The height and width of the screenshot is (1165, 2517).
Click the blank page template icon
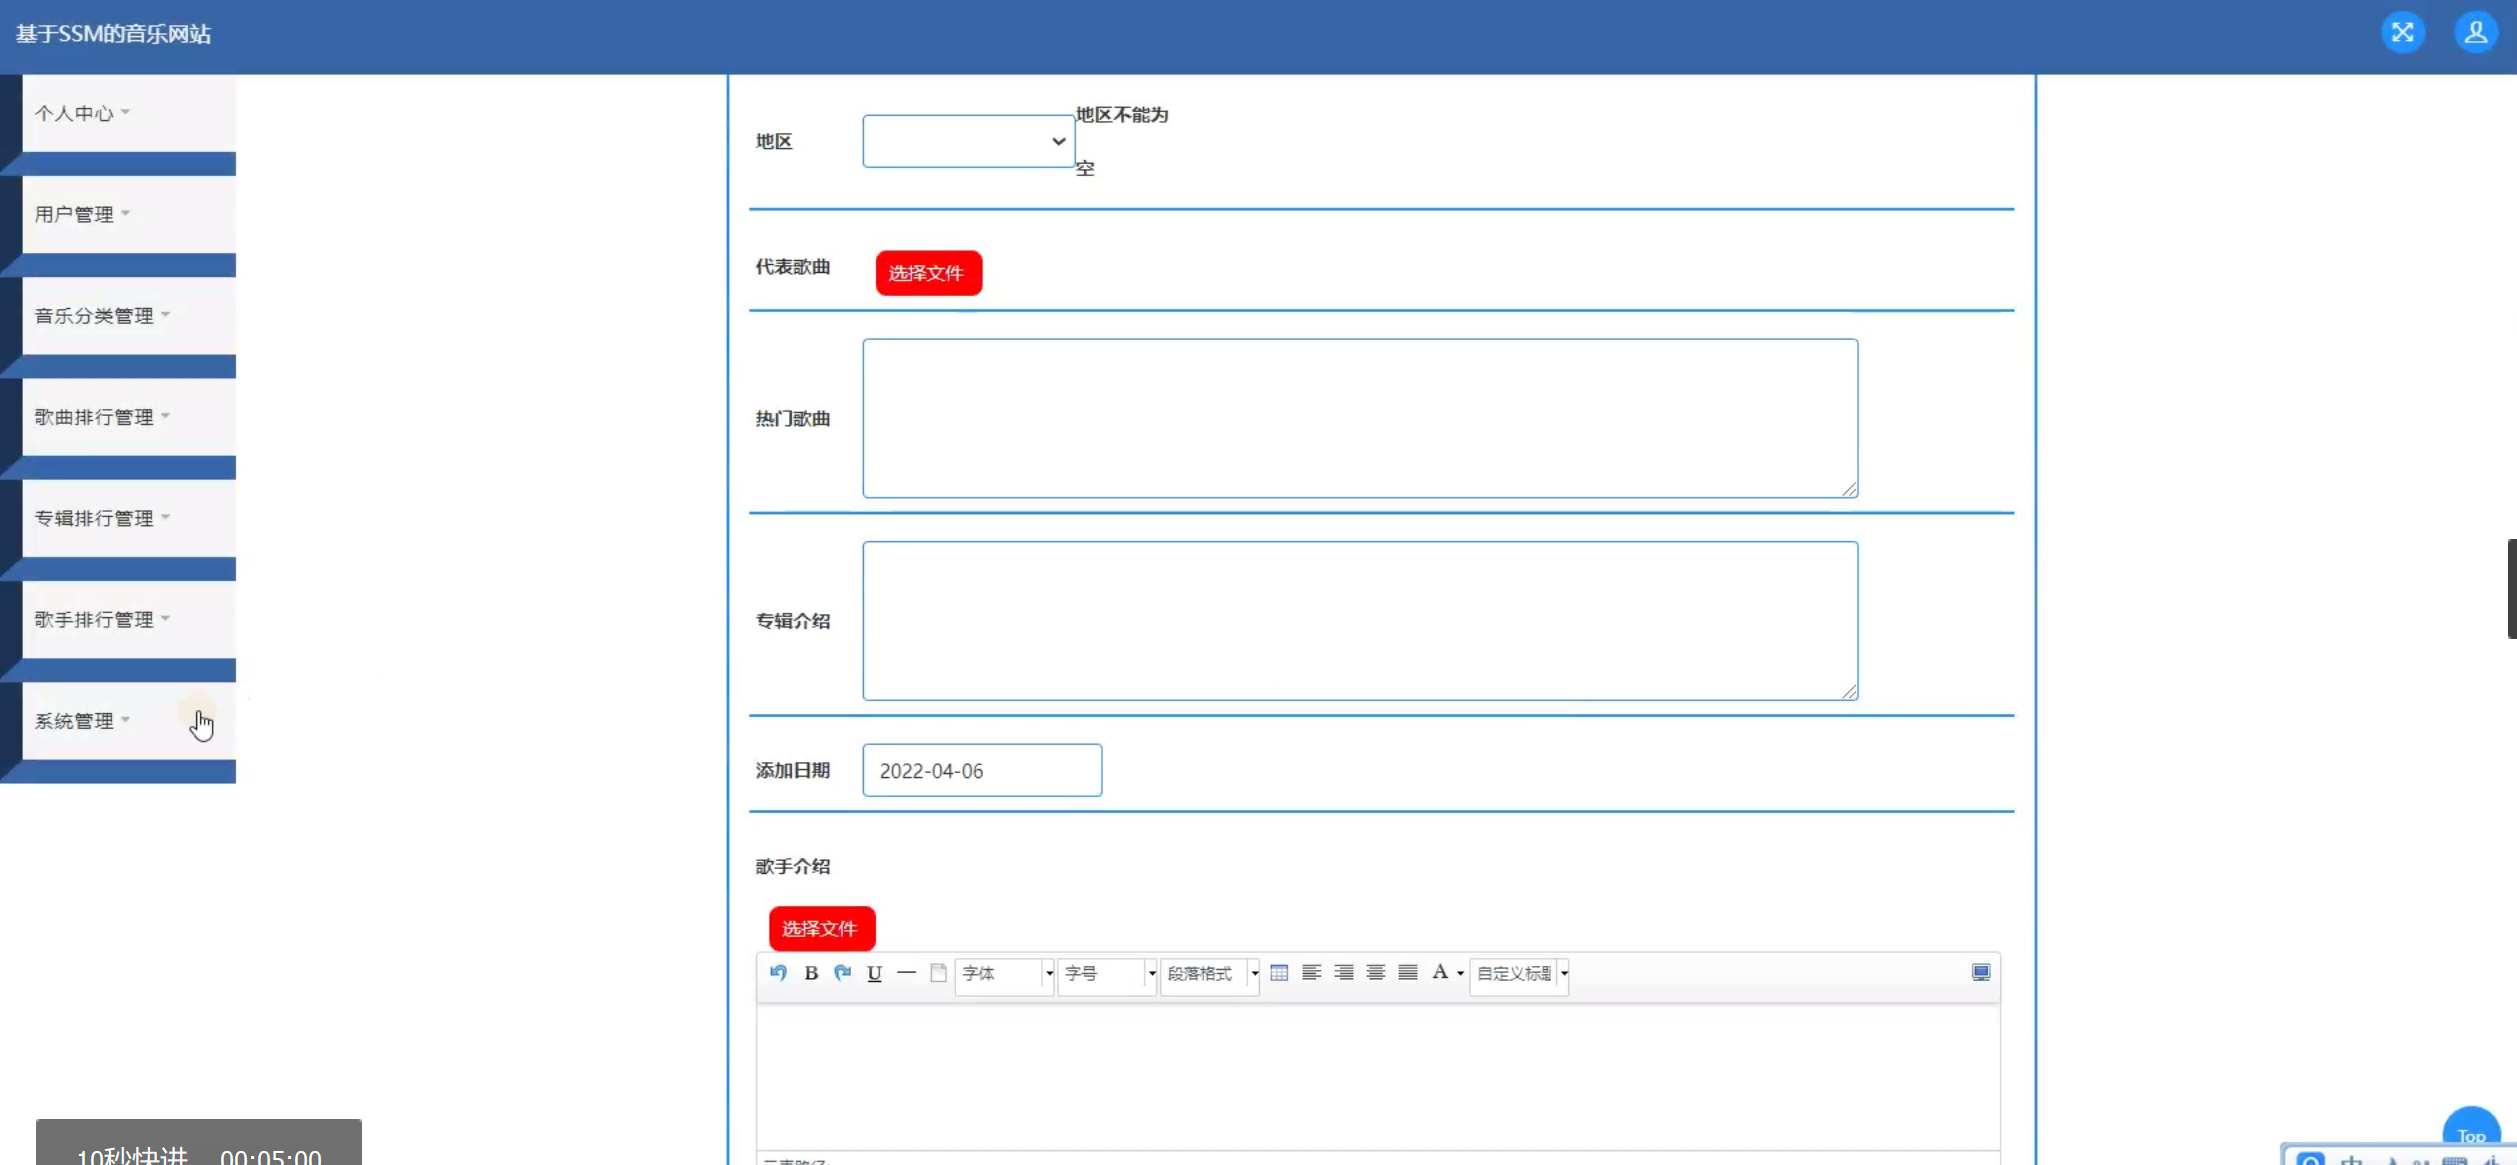pos(938,972)
